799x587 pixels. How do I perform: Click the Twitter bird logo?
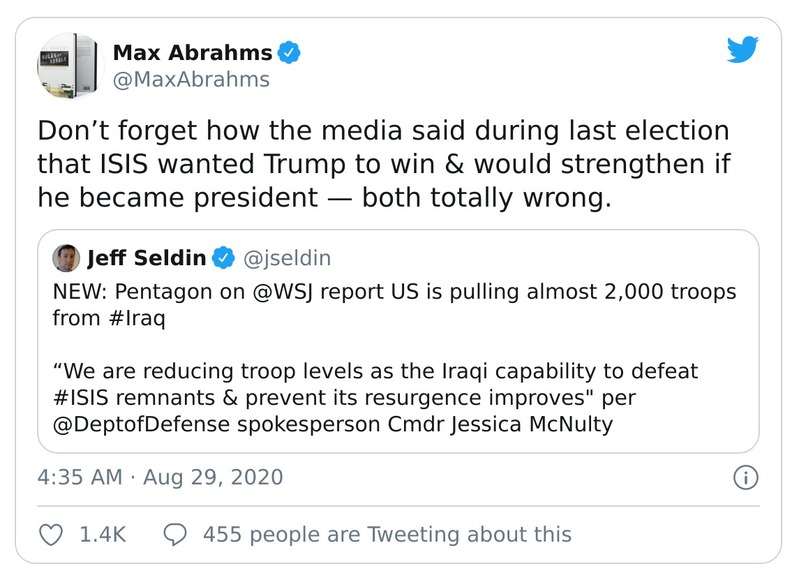(743, 51)
